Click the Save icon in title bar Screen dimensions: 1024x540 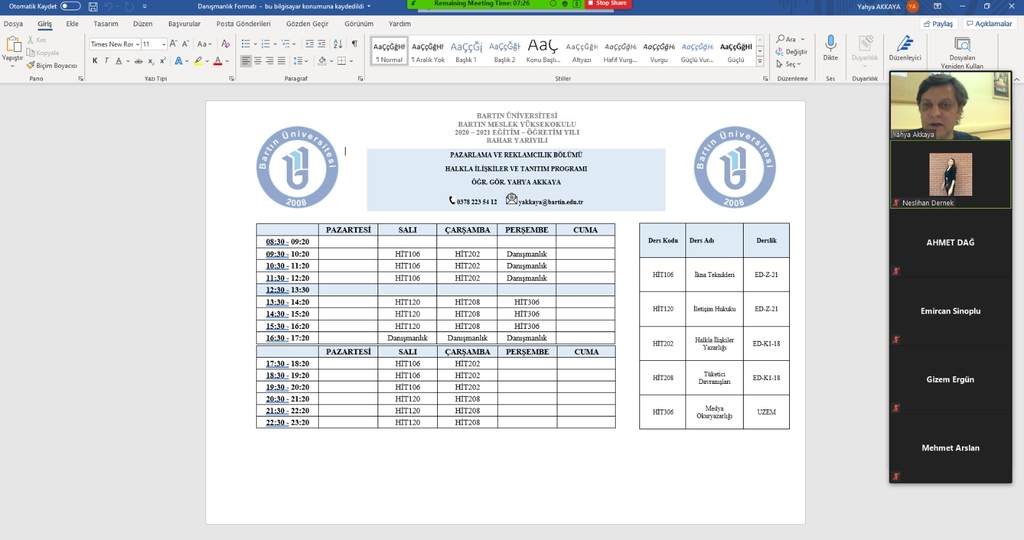(x=92, y=6)
